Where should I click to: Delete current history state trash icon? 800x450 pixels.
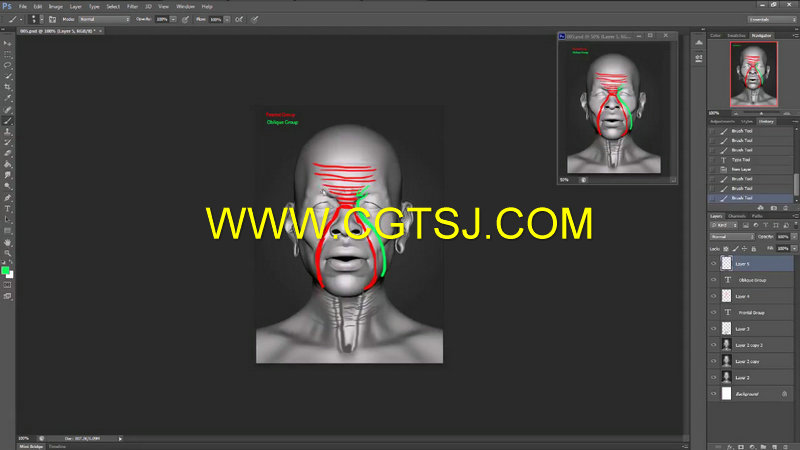(785, 208)
